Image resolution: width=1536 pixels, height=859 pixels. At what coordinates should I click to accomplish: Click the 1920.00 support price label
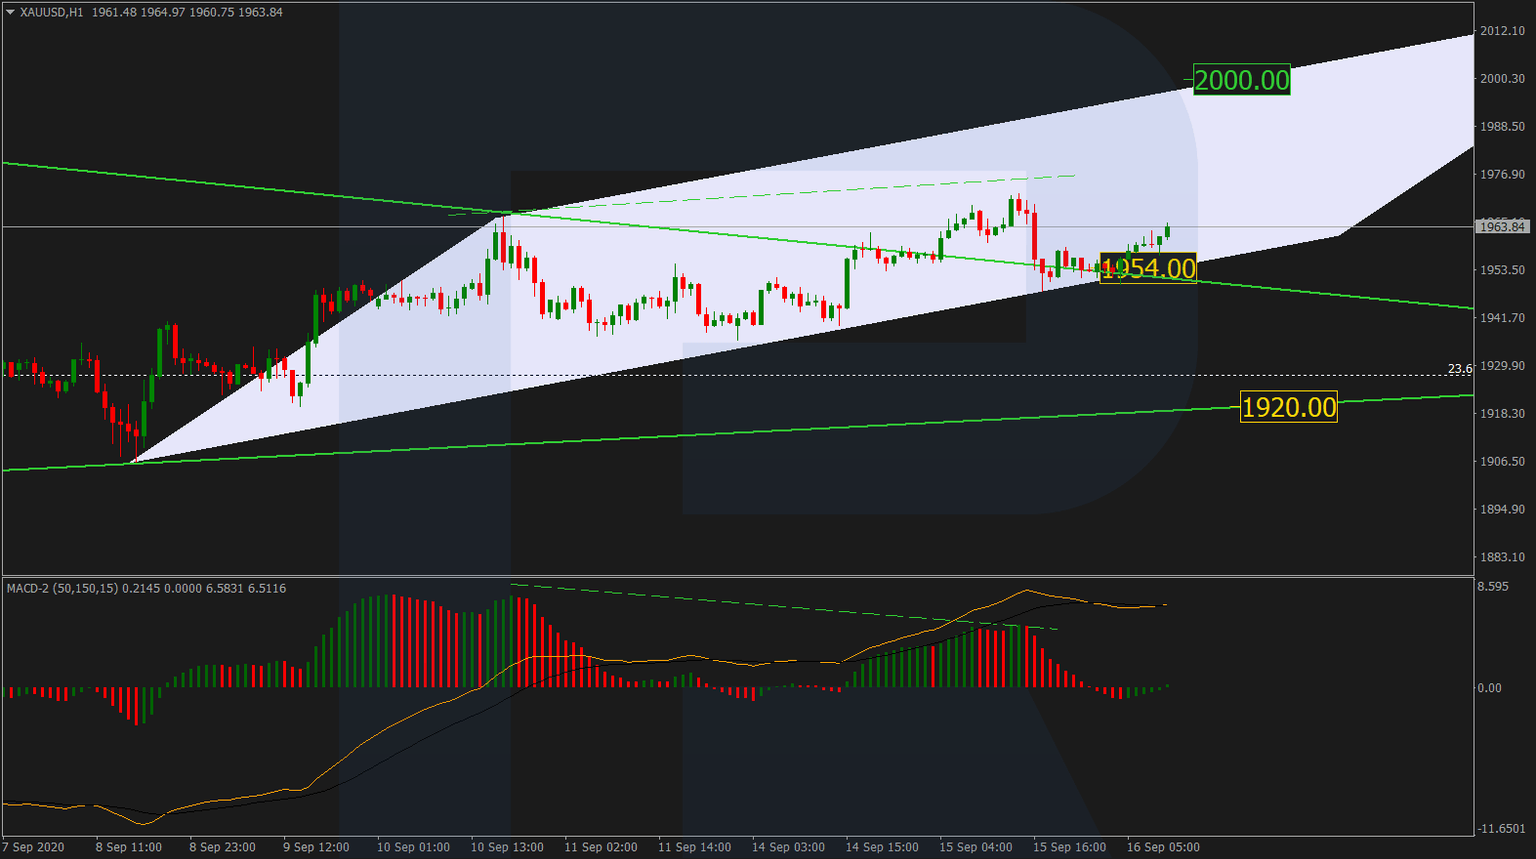coord(1288,406)
